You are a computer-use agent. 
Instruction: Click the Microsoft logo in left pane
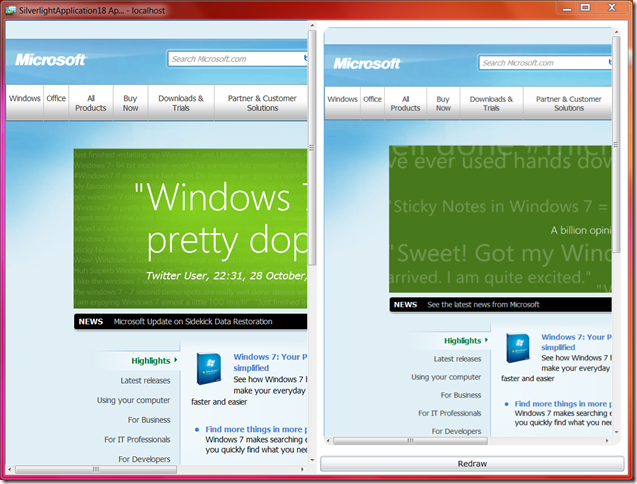50,60
